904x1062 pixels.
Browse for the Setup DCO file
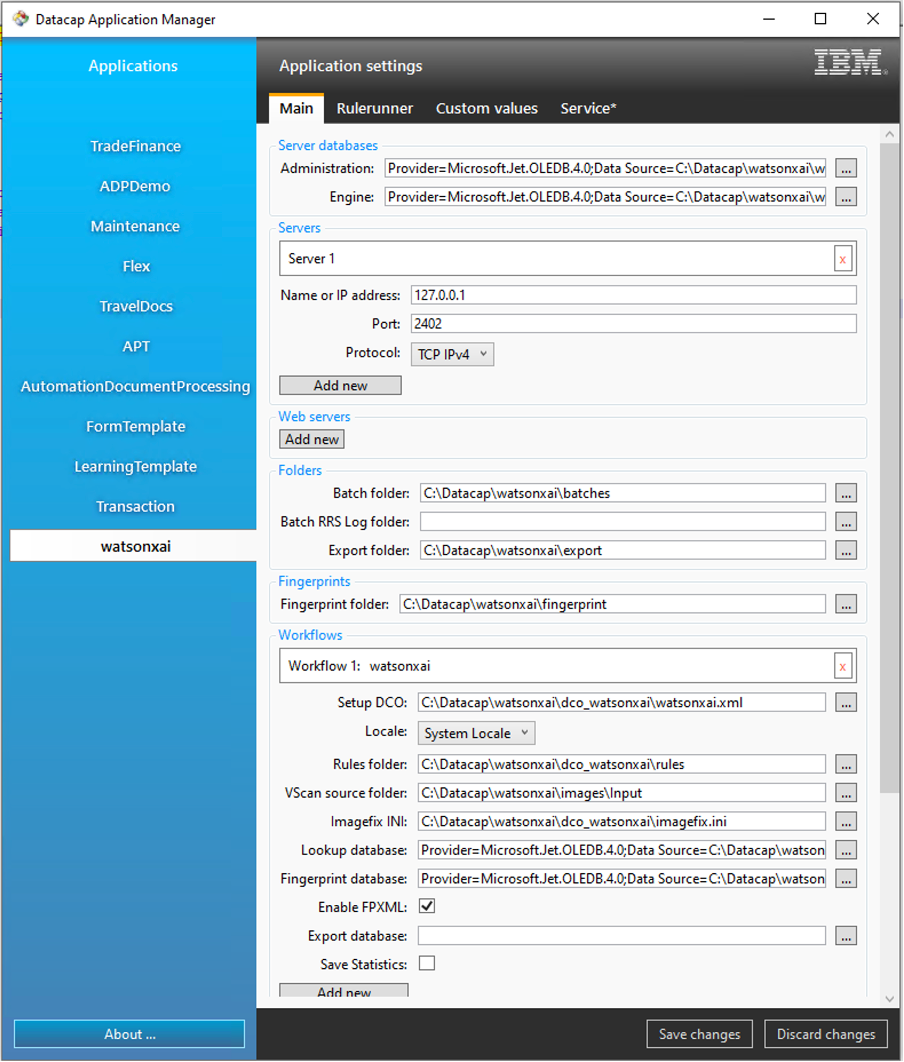[846, 703]
